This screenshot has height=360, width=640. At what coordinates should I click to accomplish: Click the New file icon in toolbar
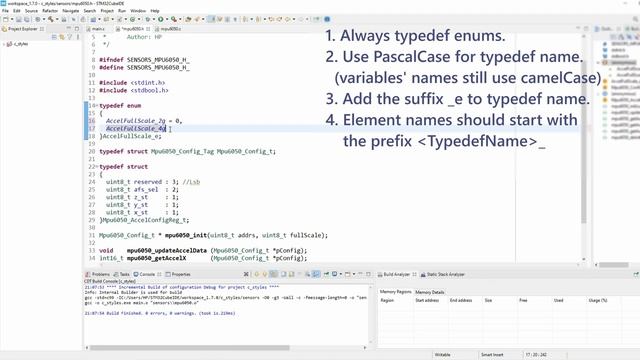(x=6, y=19)
